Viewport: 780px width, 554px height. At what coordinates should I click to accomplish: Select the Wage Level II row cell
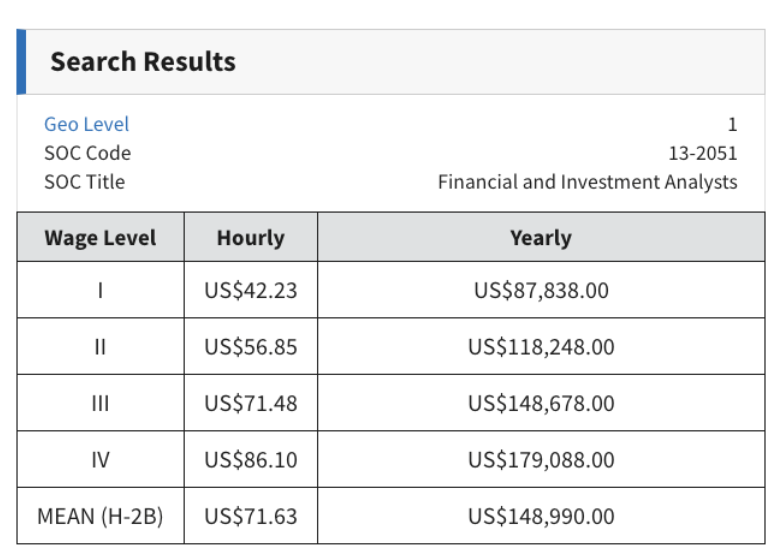coord(100,347)
